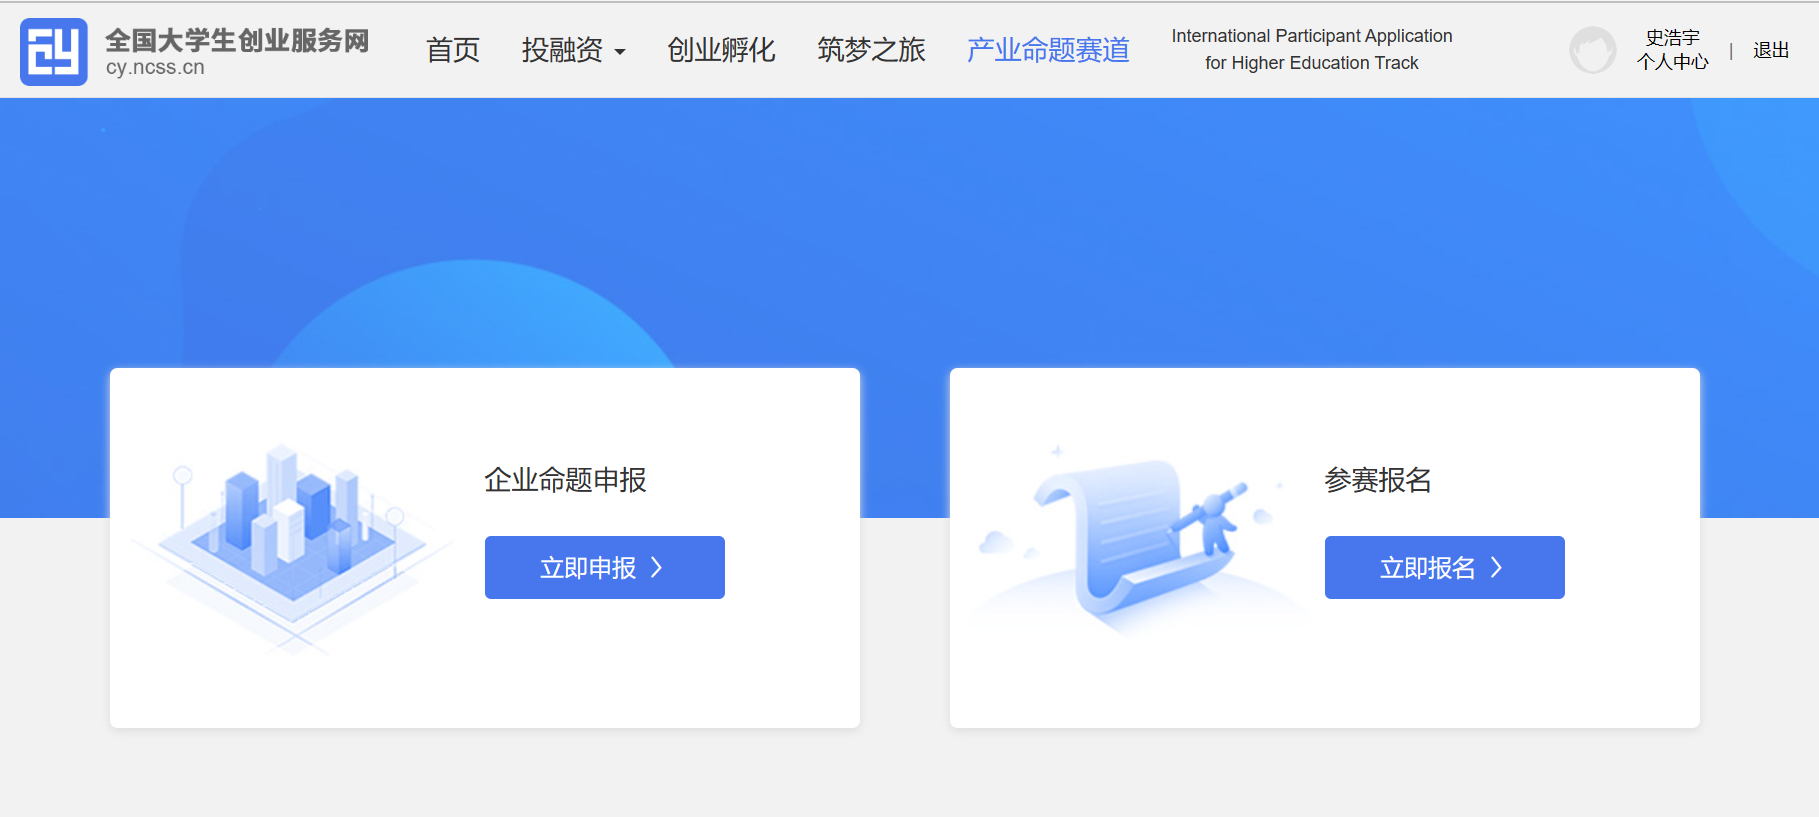
Task: Click the arrow on 立即报名 button
Action: pyautogui.click(x=1497, y=568)
